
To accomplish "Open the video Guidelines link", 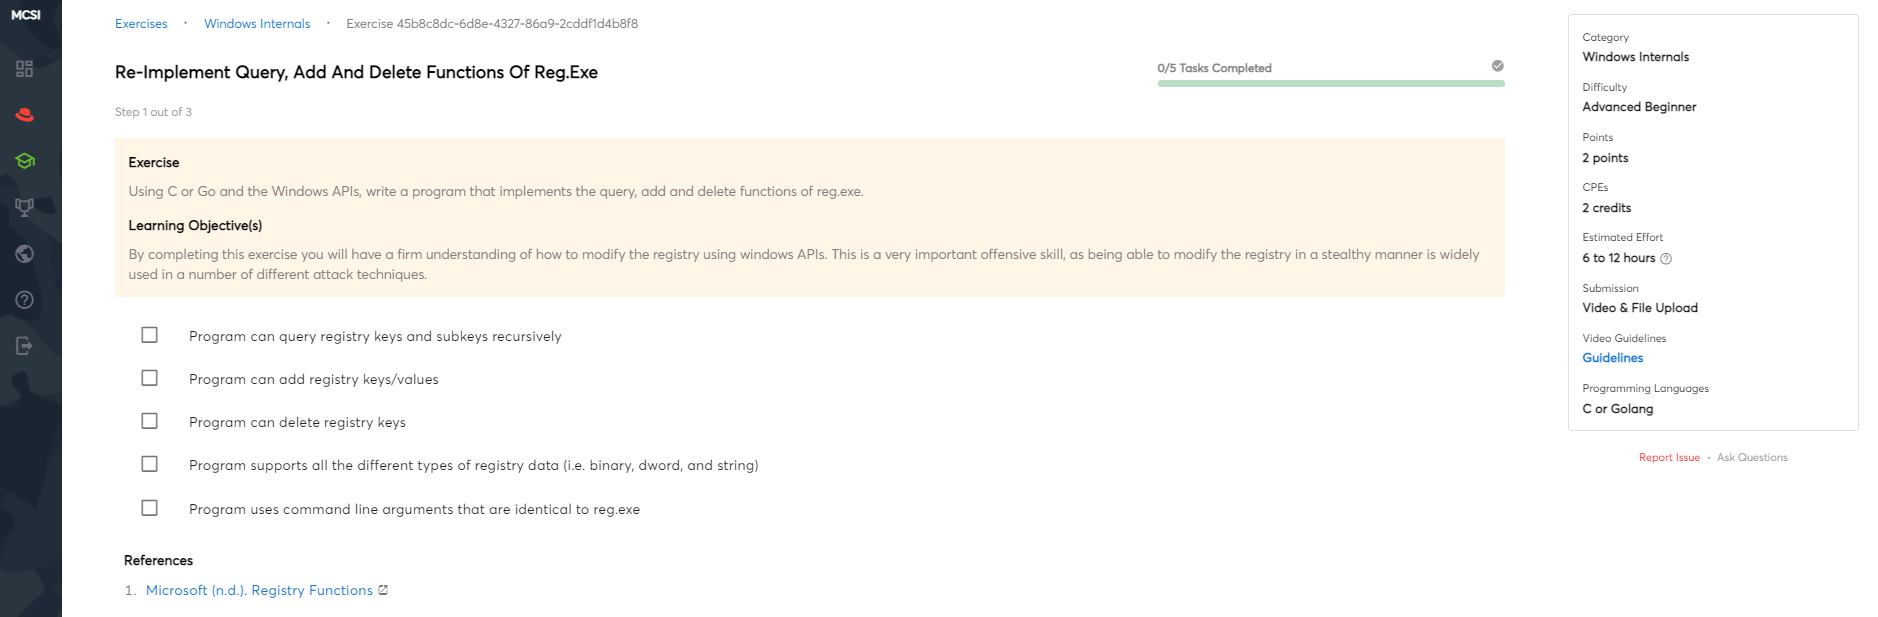I will tap(1612, 358).
